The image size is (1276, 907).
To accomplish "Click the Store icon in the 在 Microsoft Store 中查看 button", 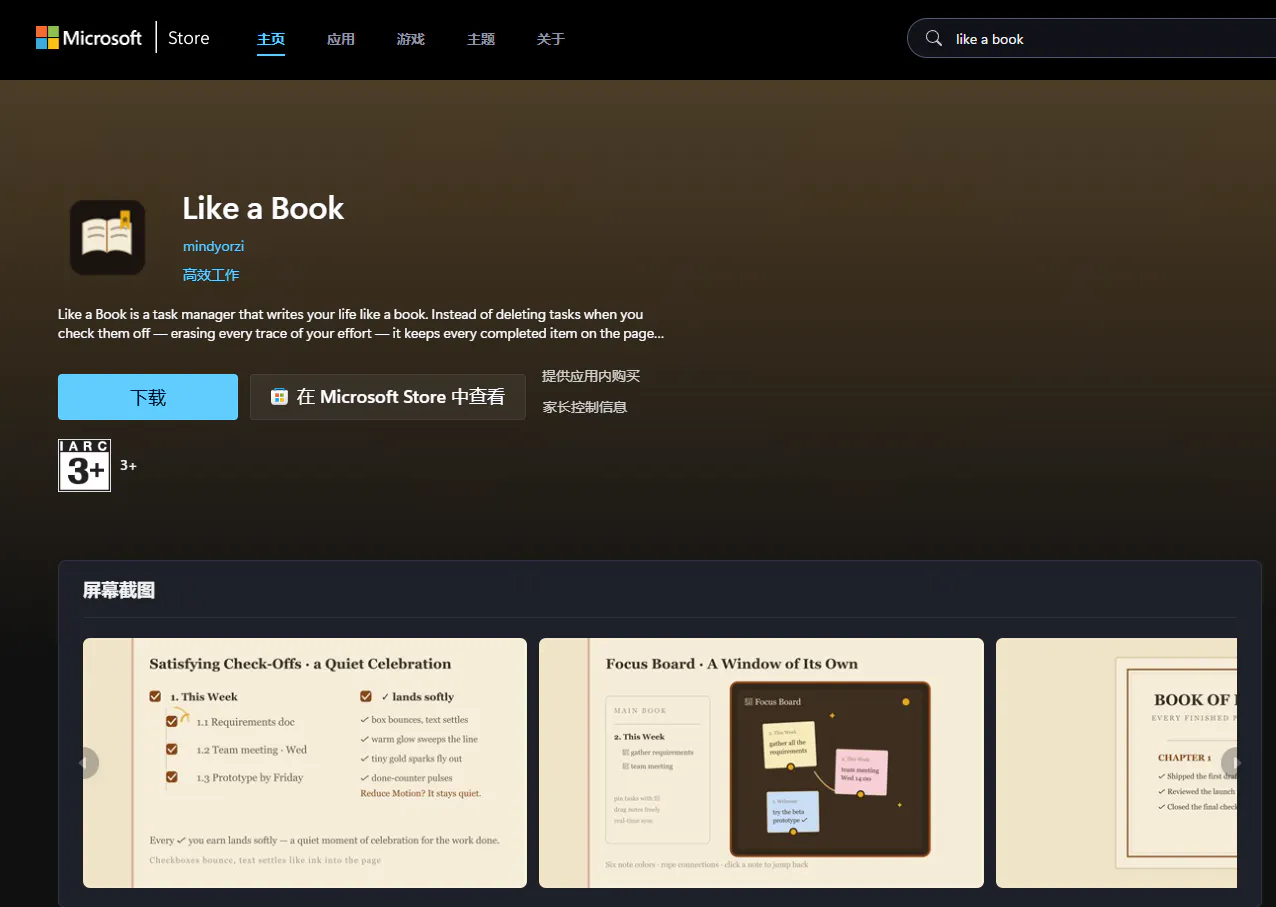I will pyautogui.click(x=280, y=397).
